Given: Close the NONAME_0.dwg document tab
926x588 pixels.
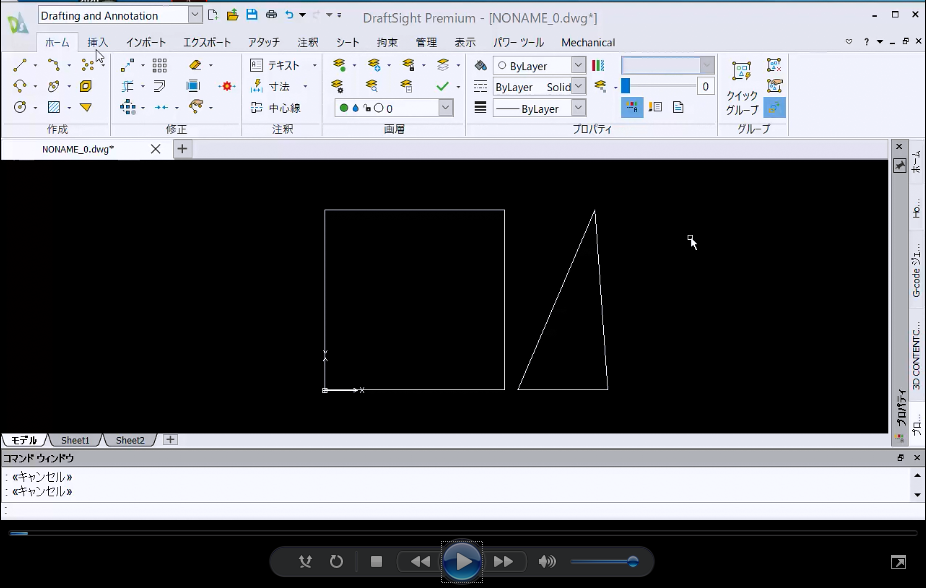Looking at the screenshot, I should tap(155, 149).
